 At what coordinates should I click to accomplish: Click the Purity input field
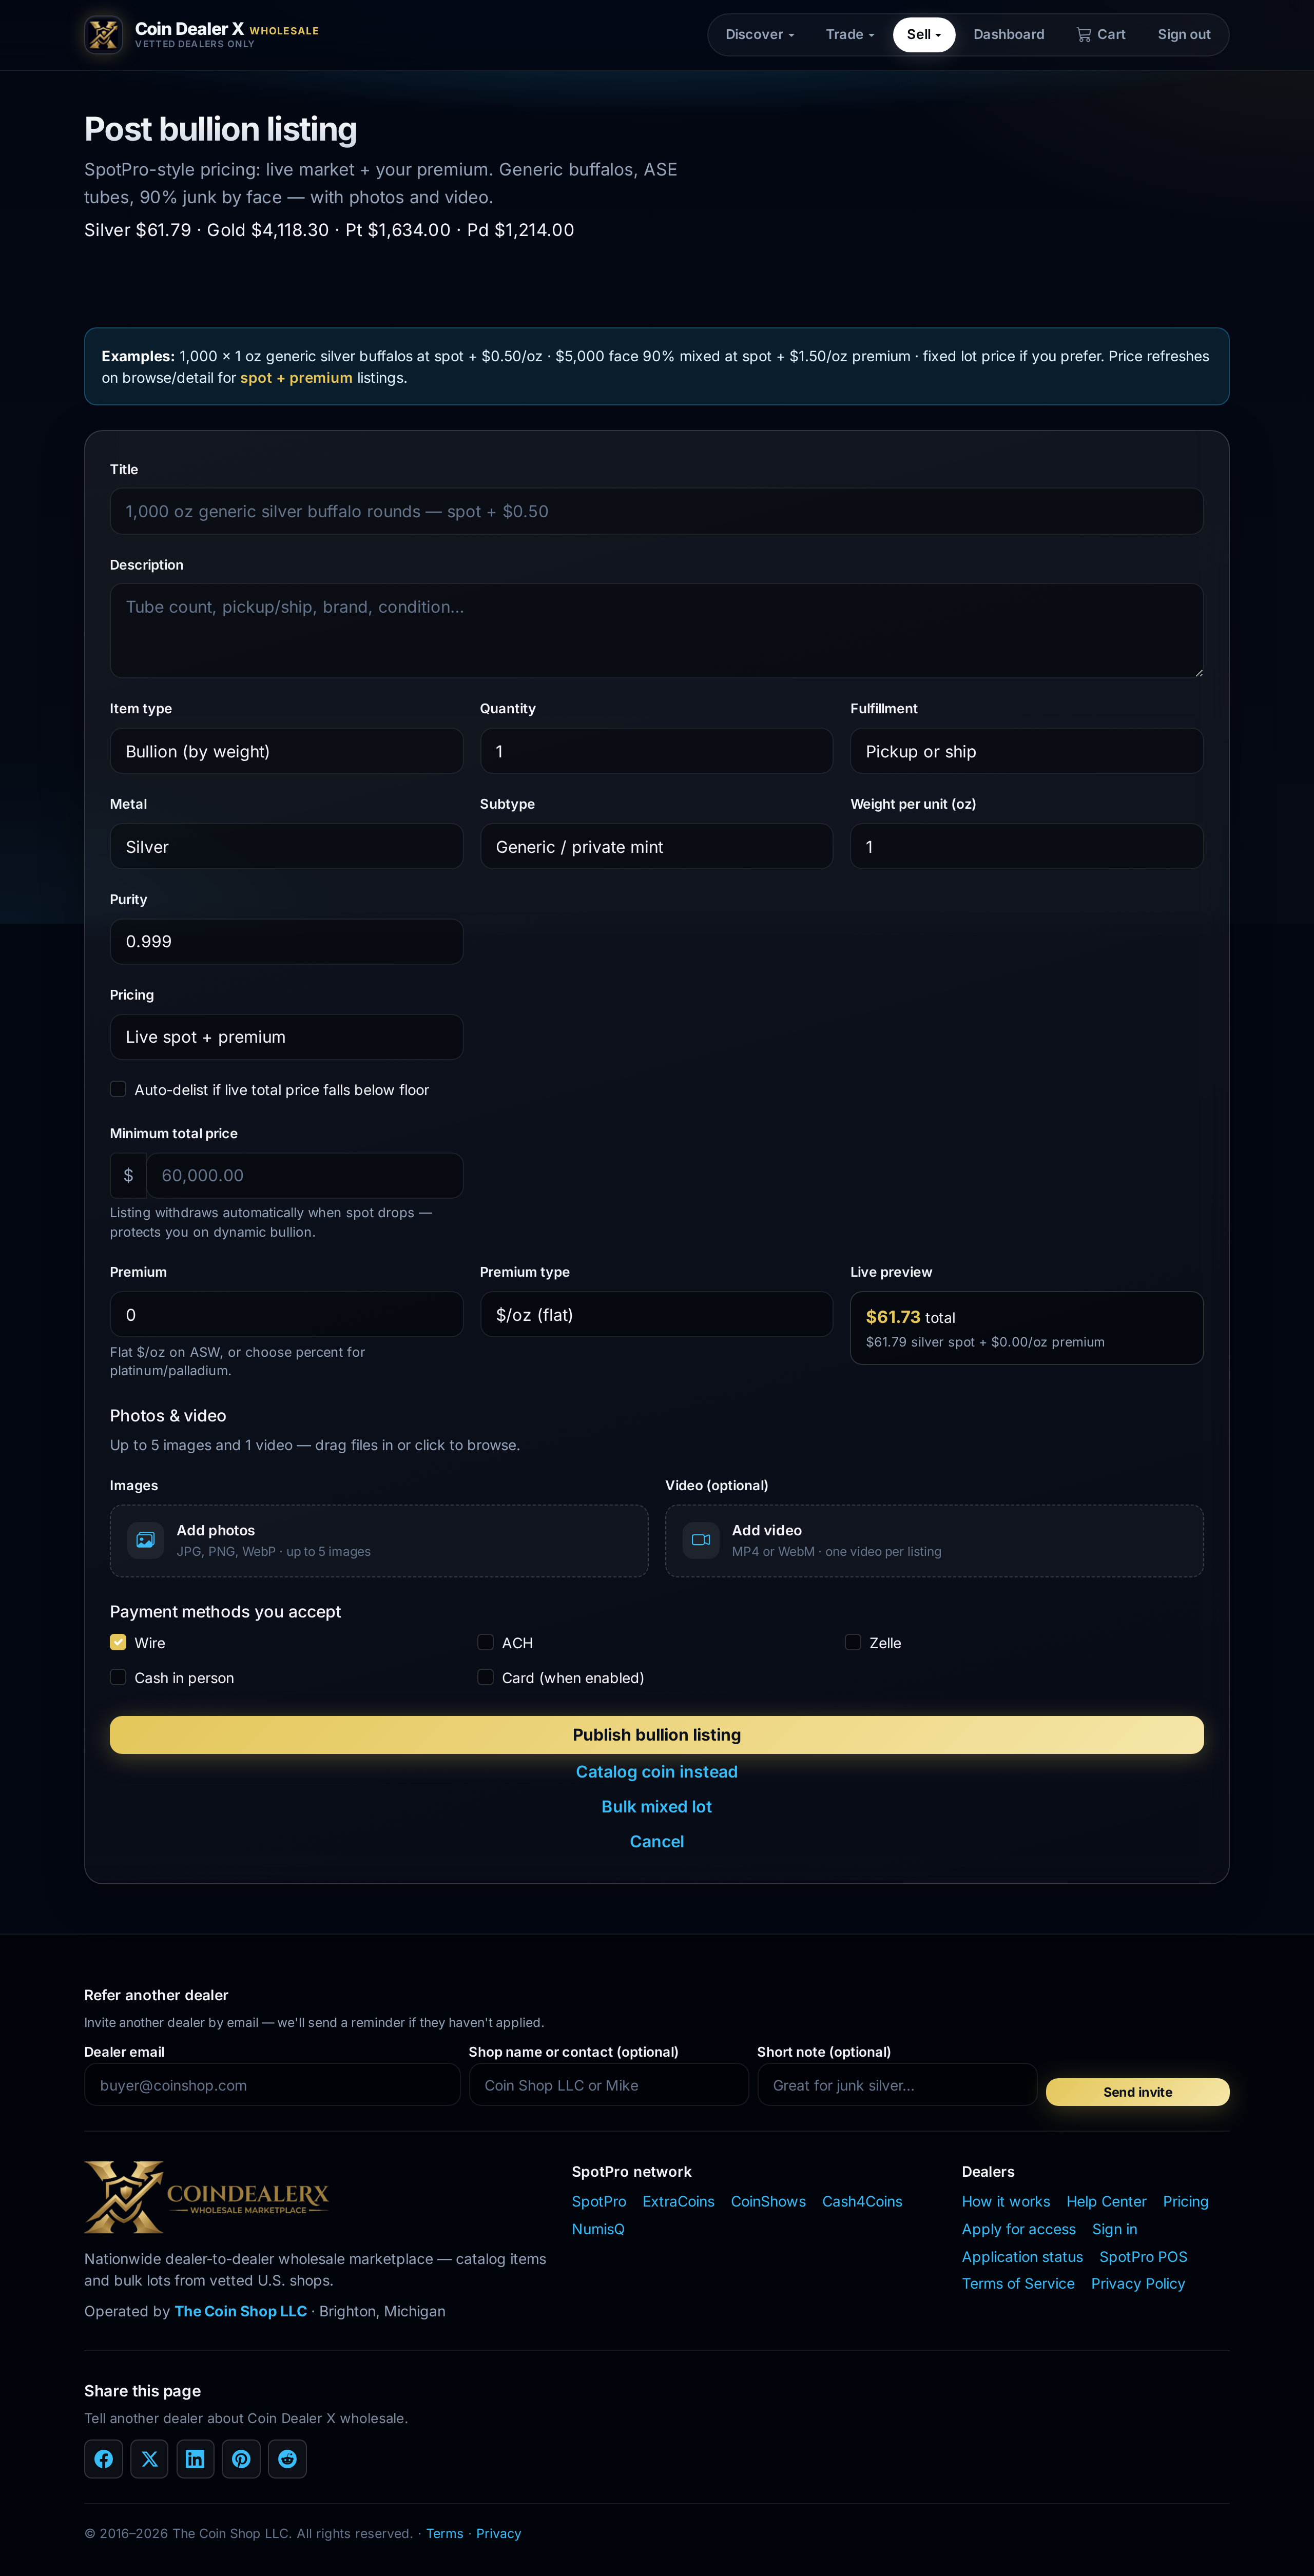[x=286, y=942]
